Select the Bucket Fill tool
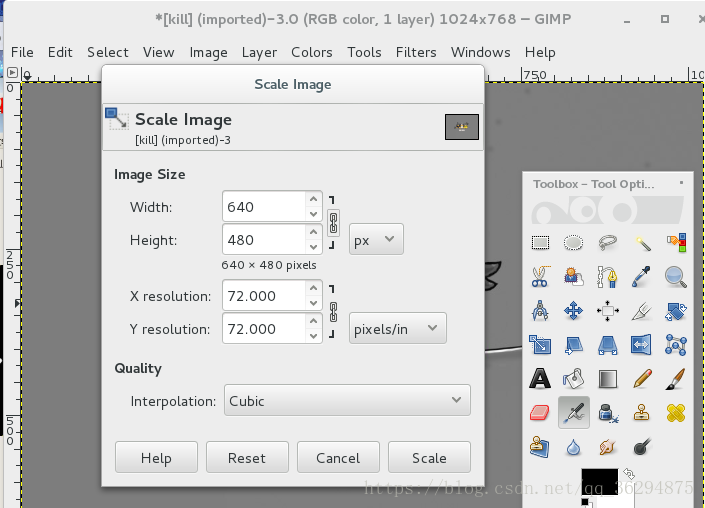The width and height of the screenshot is (705, 508). click(573, 379)
